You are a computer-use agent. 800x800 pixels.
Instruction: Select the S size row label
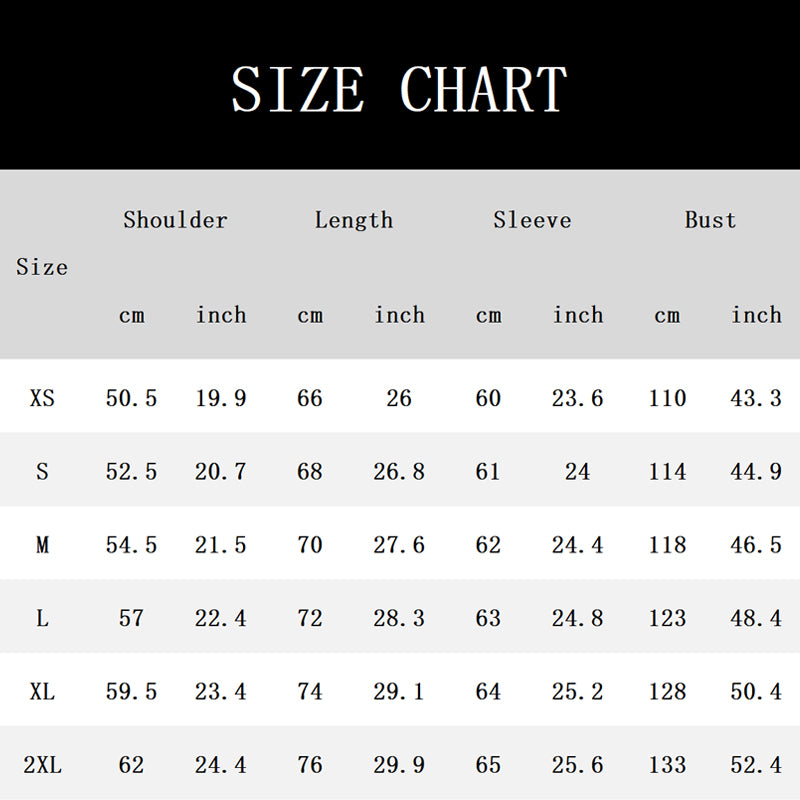42,471
